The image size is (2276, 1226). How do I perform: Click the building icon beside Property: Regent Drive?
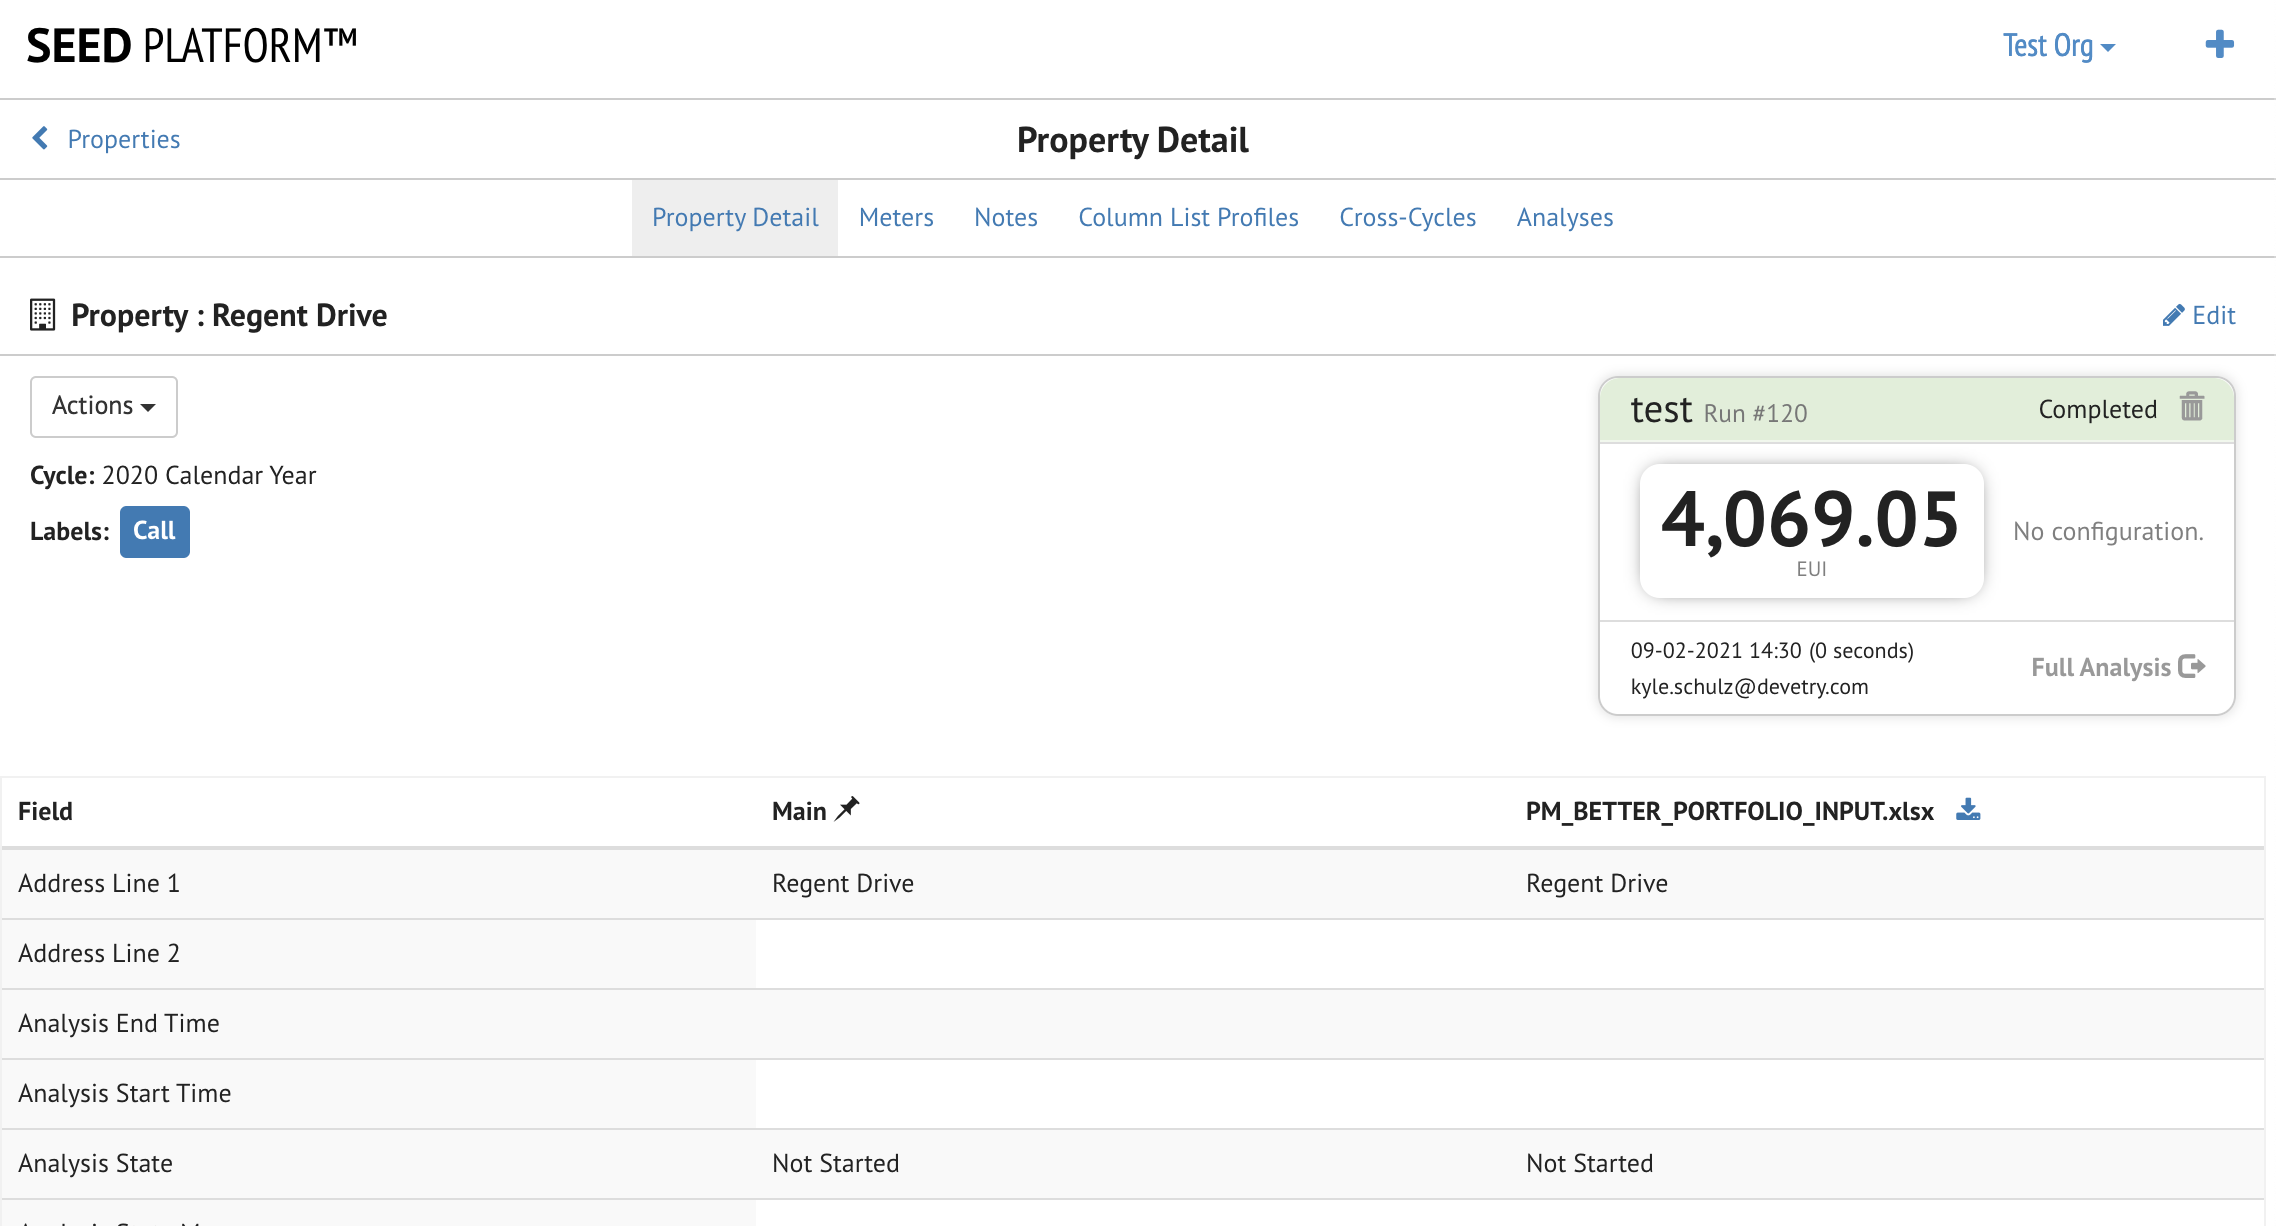click(x=42, y=314)
